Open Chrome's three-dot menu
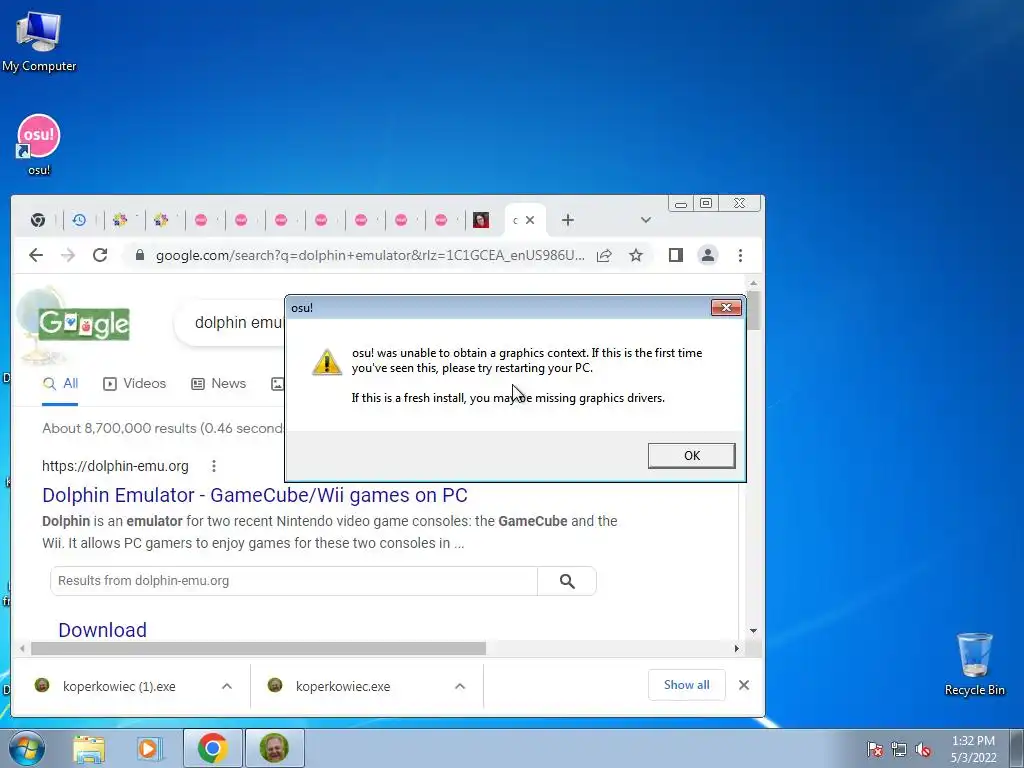This screenshot has height=768, width=1024. (740, 255)
